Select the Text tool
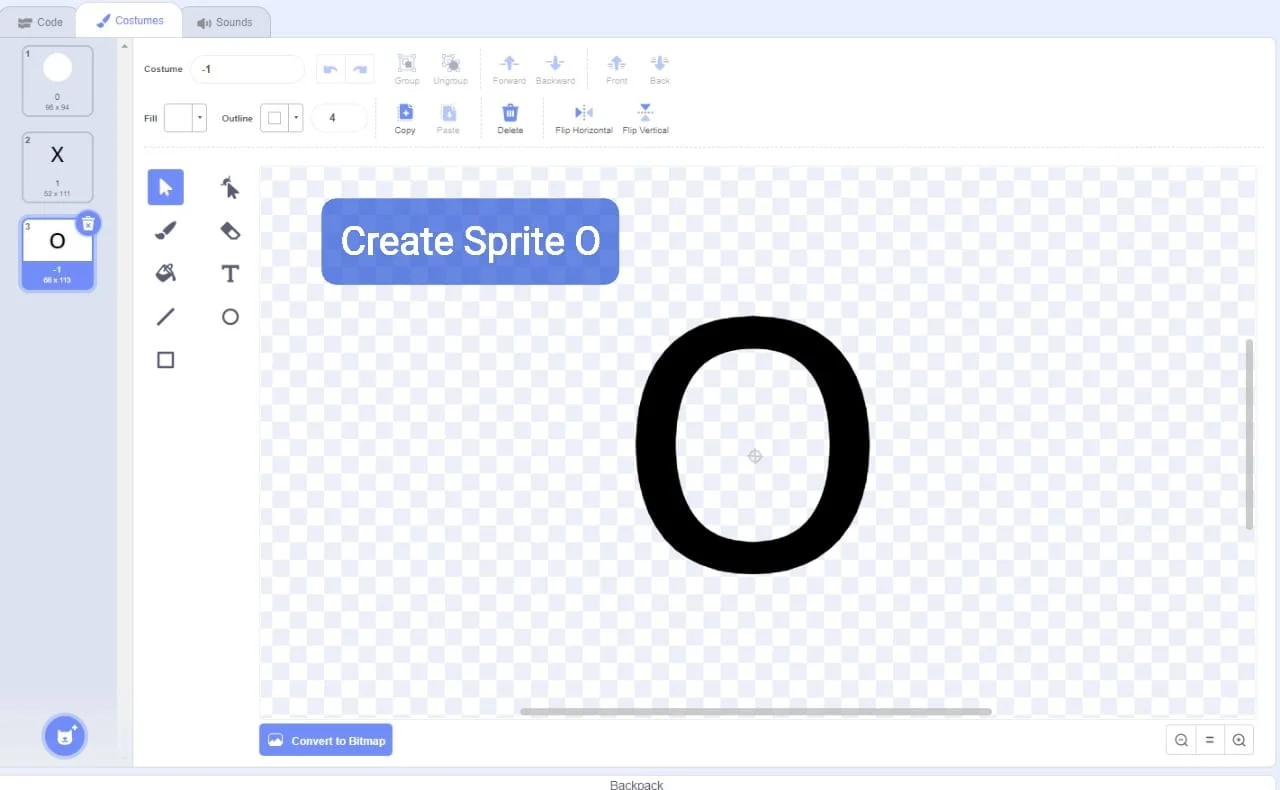1280x790 pixels. point(230,273)
